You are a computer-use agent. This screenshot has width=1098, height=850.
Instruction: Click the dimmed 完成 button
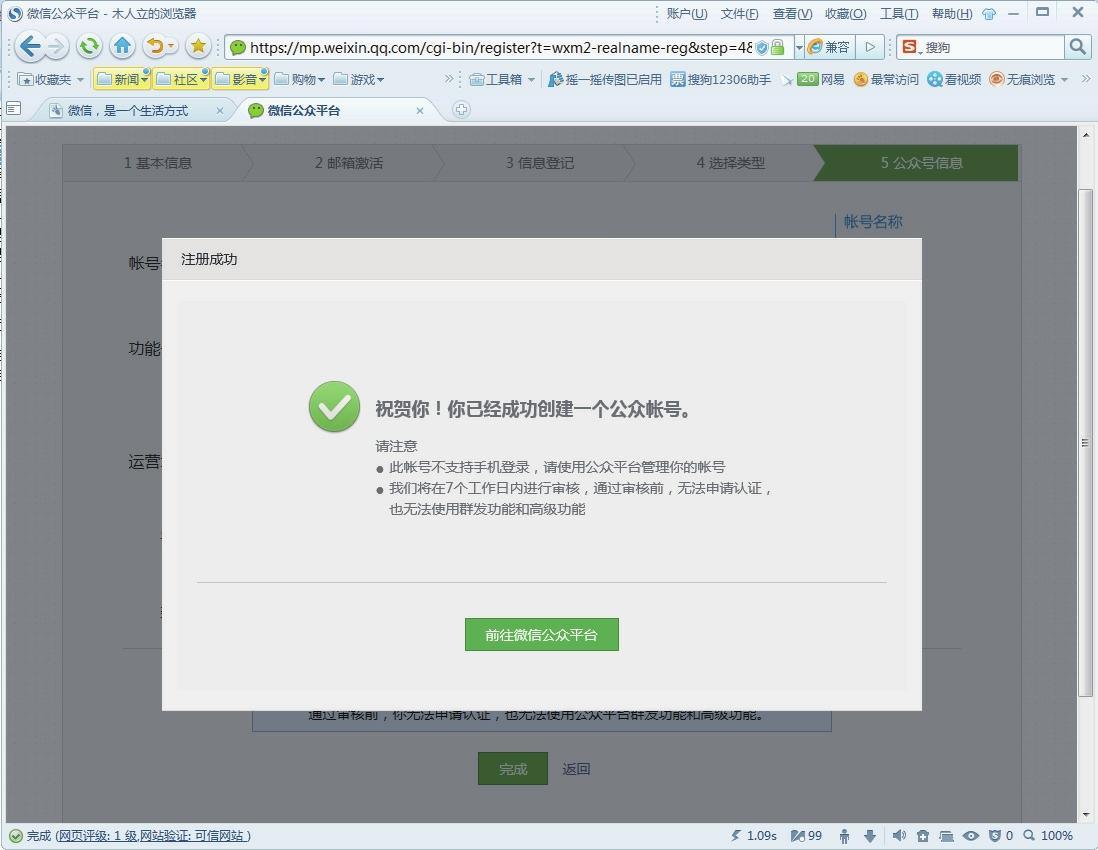(513, 769)
